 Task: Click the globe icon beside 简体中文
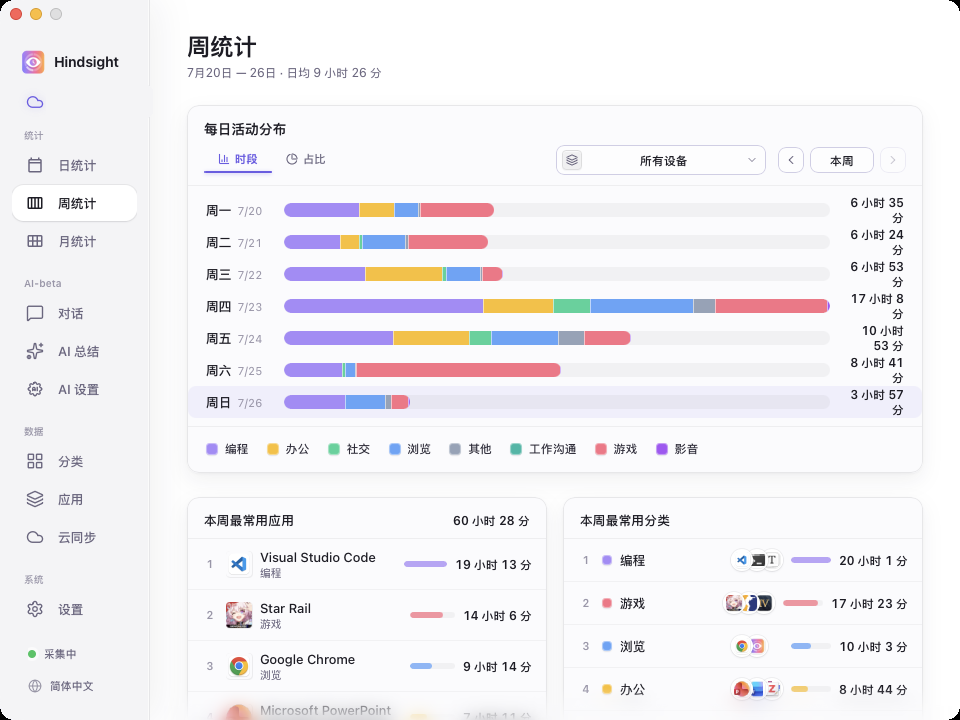pyautogui.click(x=35, y=686)
